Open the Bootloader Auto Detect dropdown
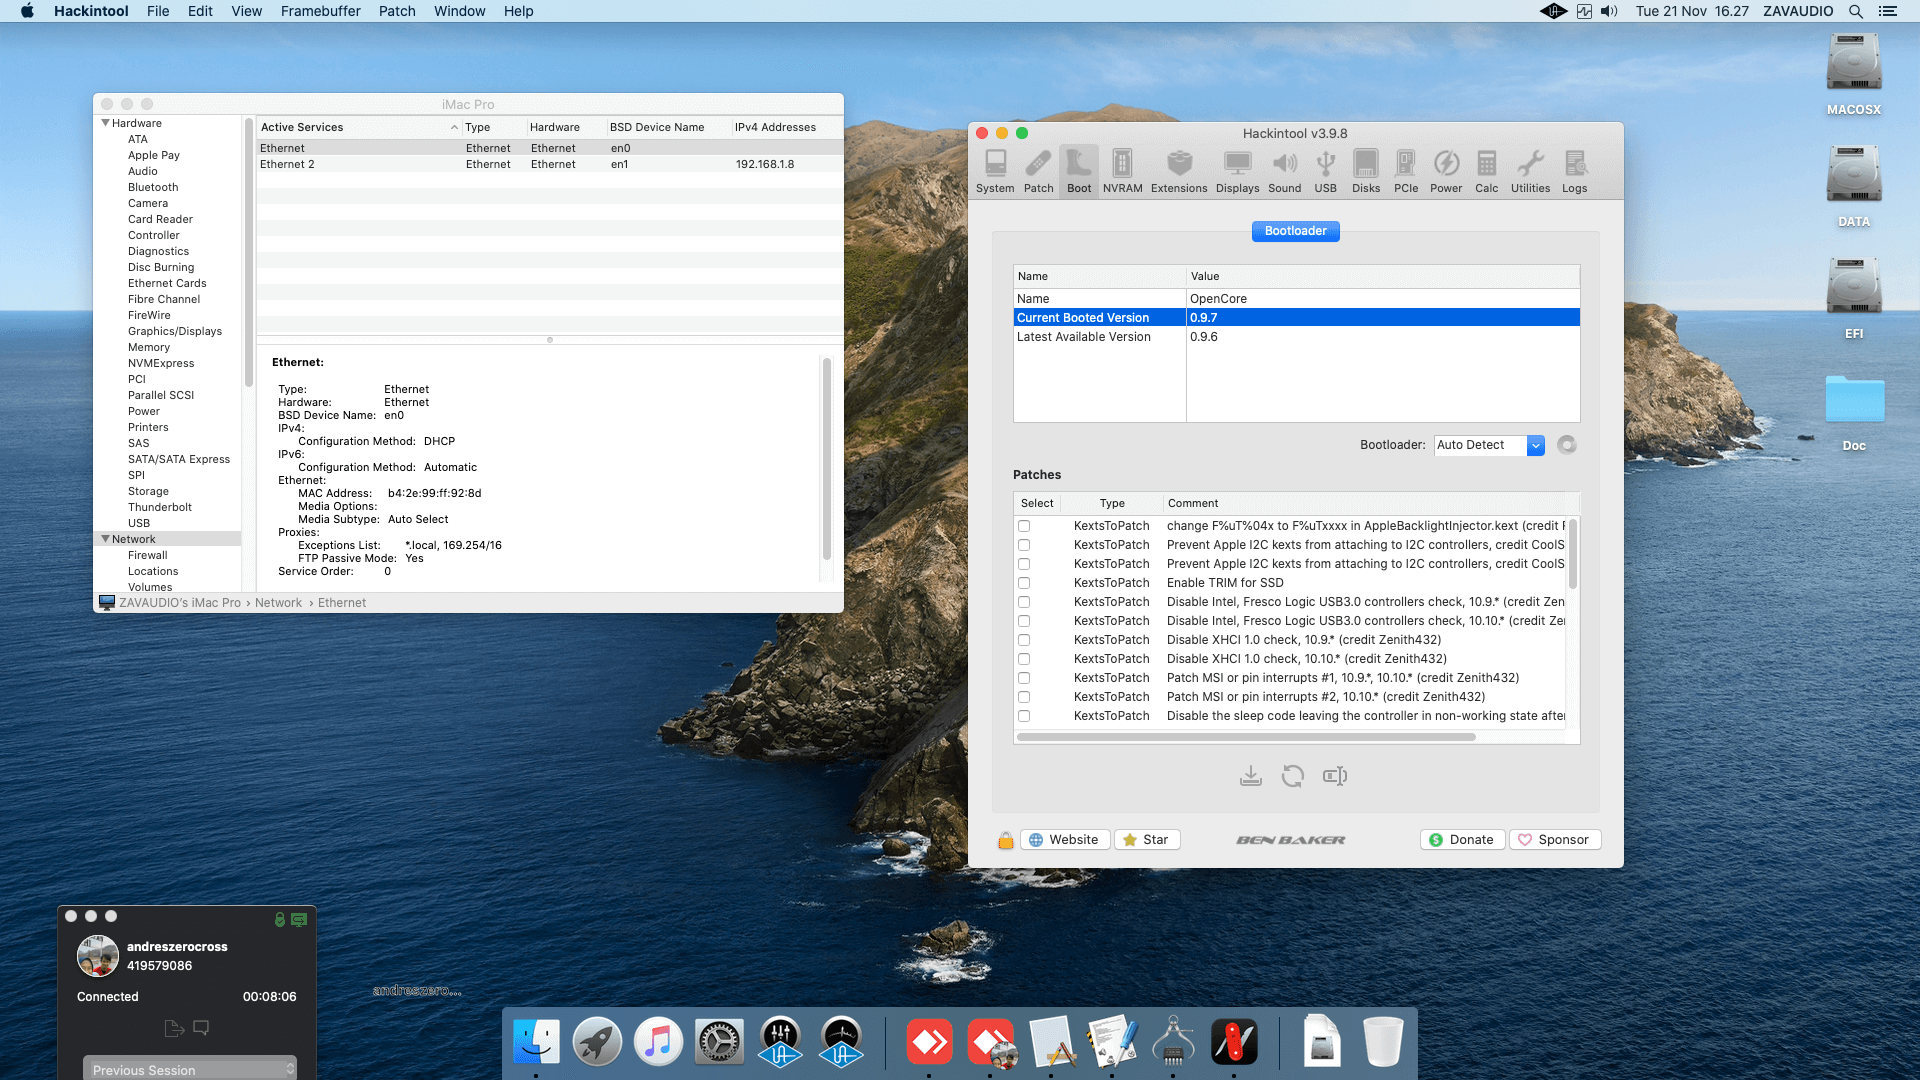The height and width of the screenshot is (1080, 1920). click(x=1489, y=445)
